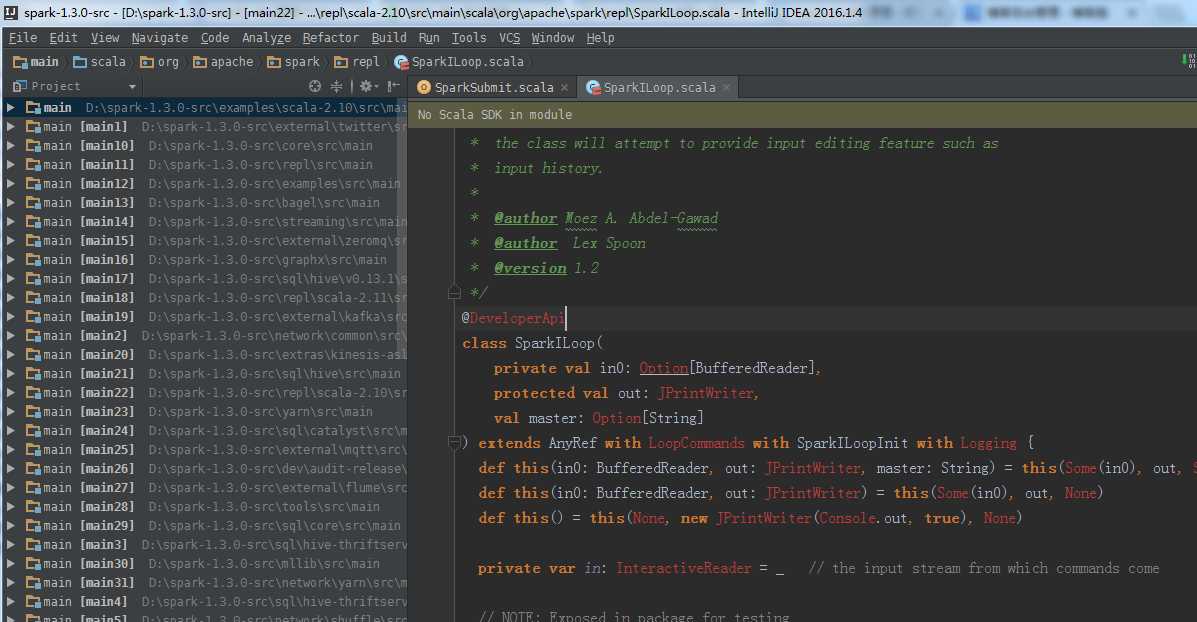Expand the main [main12] module node
Image resolution: width=1197 pixels, height=622 pixels.
pos(11,183)
